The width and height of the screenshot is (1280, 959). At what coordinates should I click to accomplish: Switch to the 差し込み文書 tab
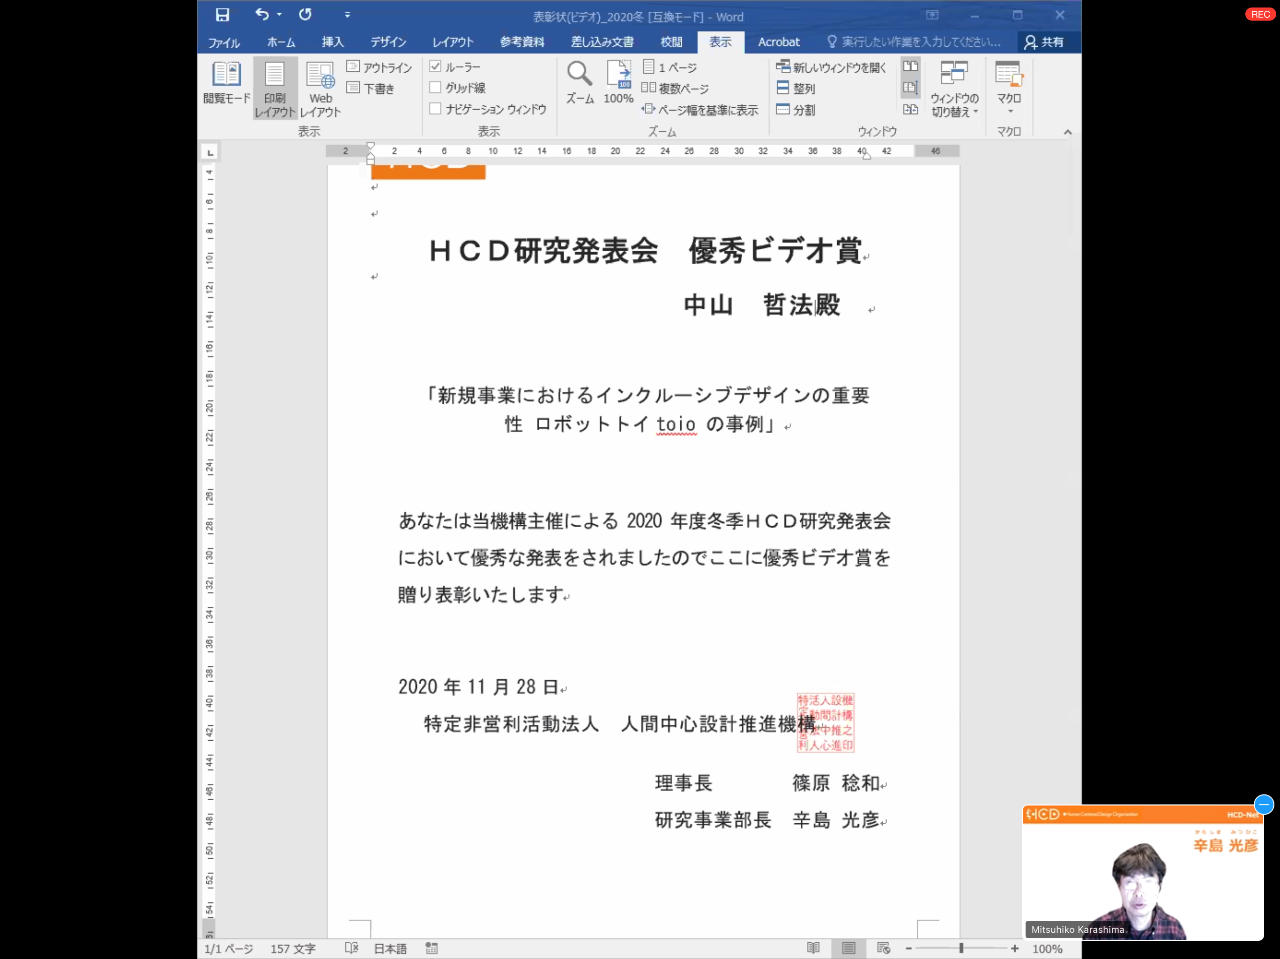602,42
